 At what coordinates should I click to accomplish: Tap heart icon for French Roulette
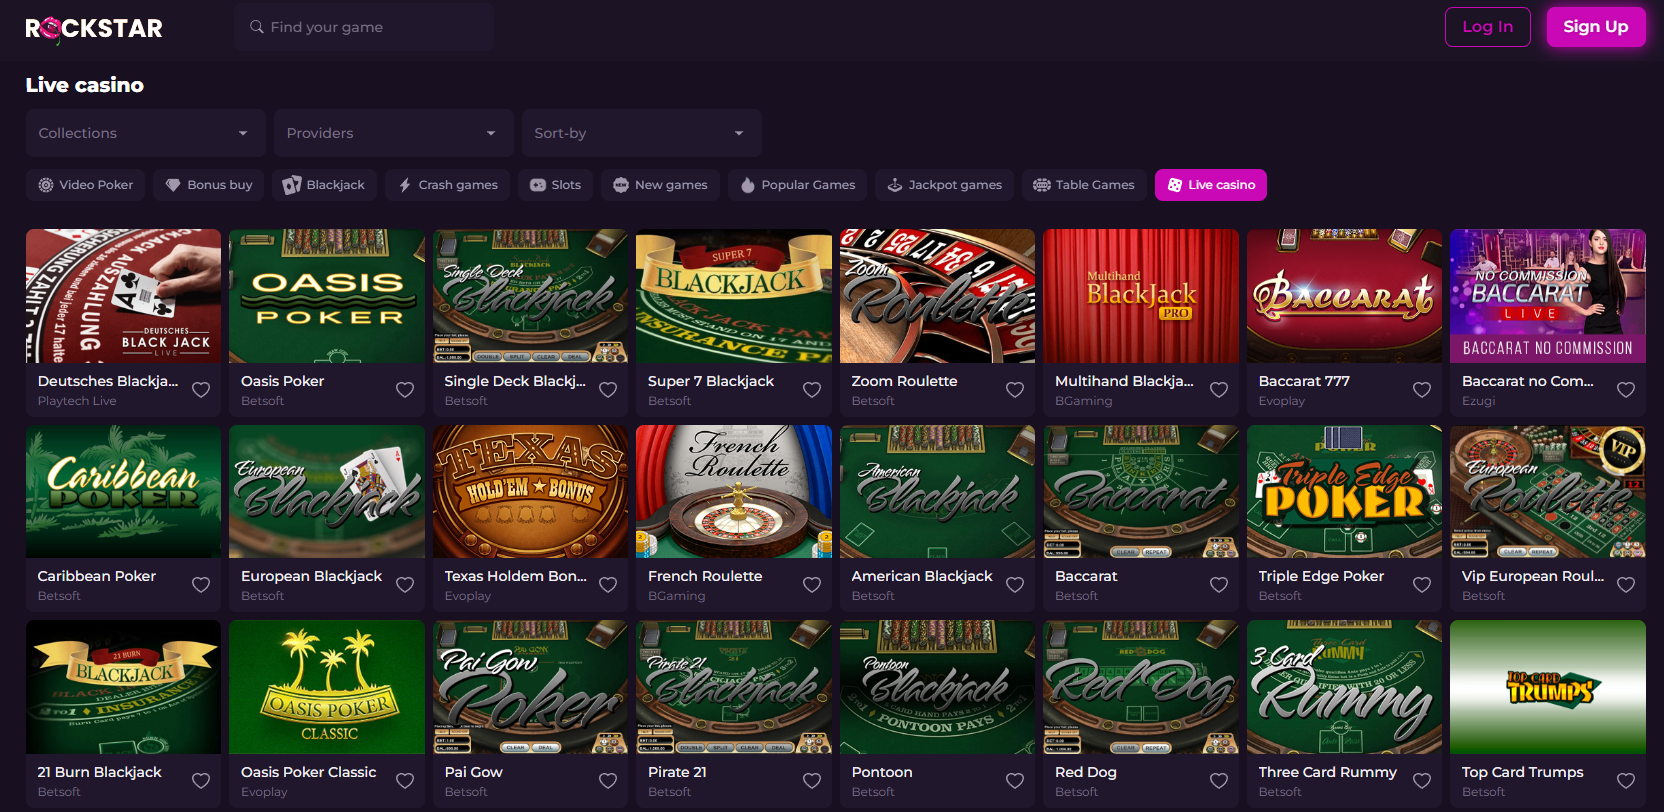click(812, 585)
